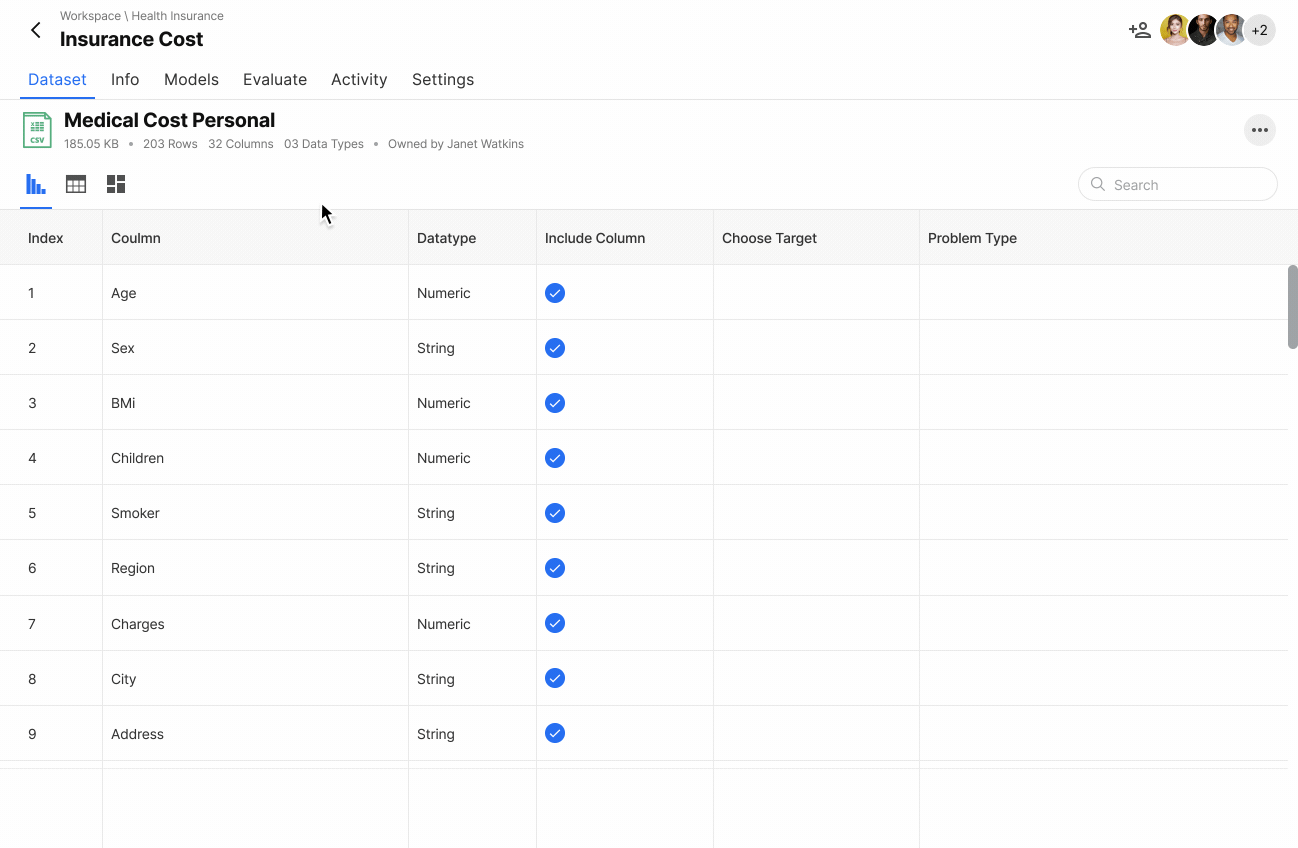Click Problem Type cell for Charges row
Viewport: 1298px width, 848px height.
pos(1103,624)
